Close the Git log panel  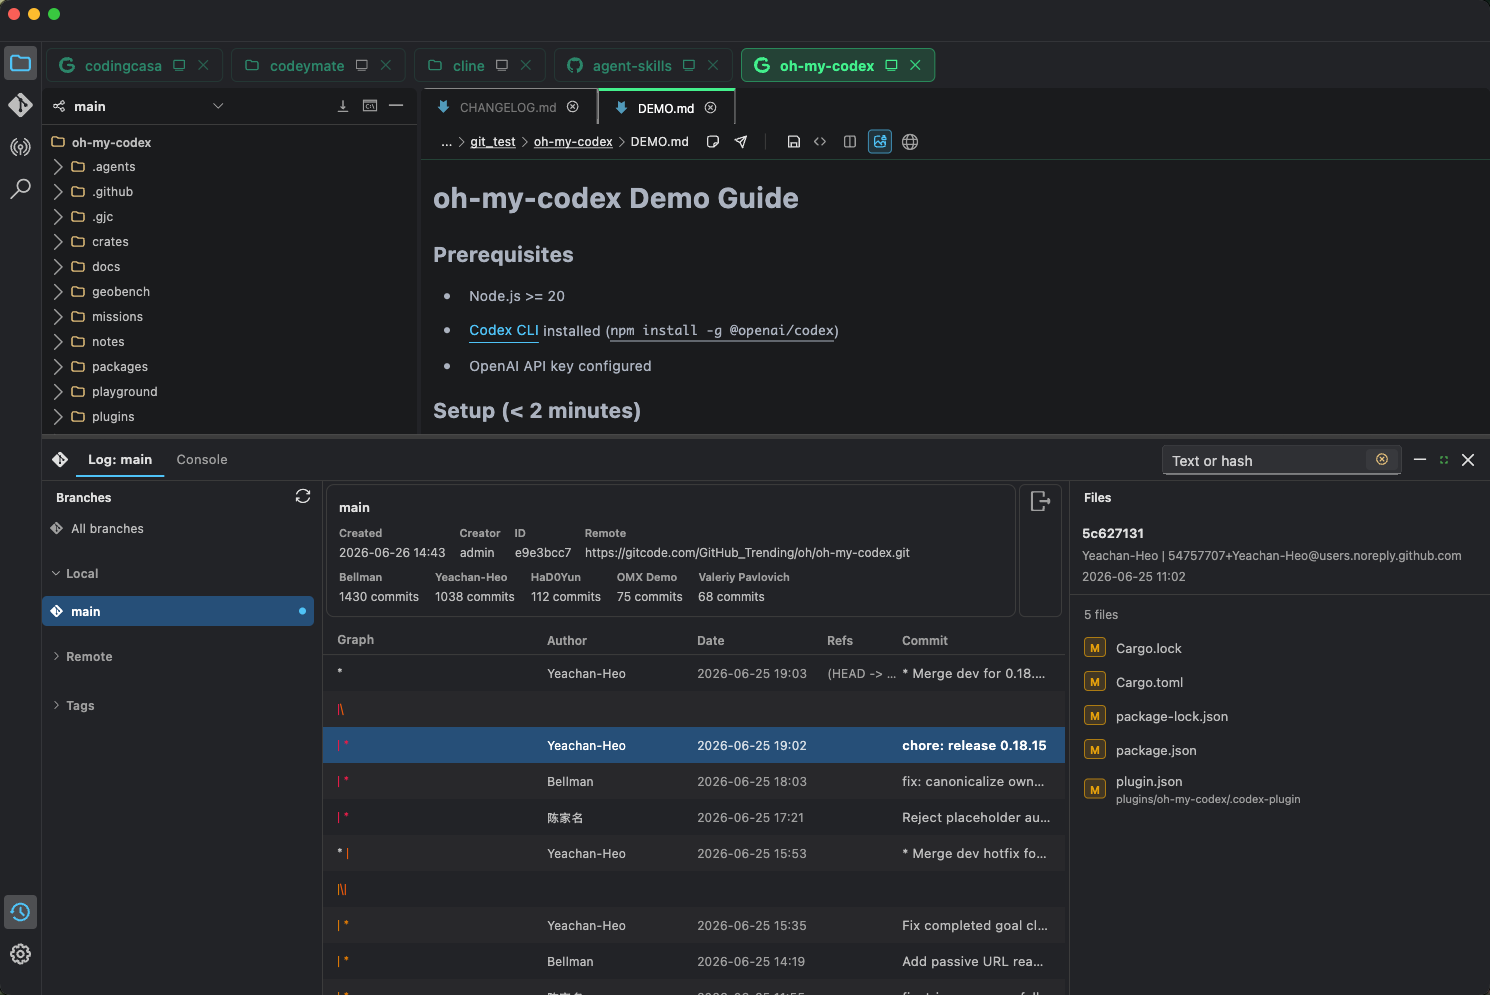(1468, 460)
